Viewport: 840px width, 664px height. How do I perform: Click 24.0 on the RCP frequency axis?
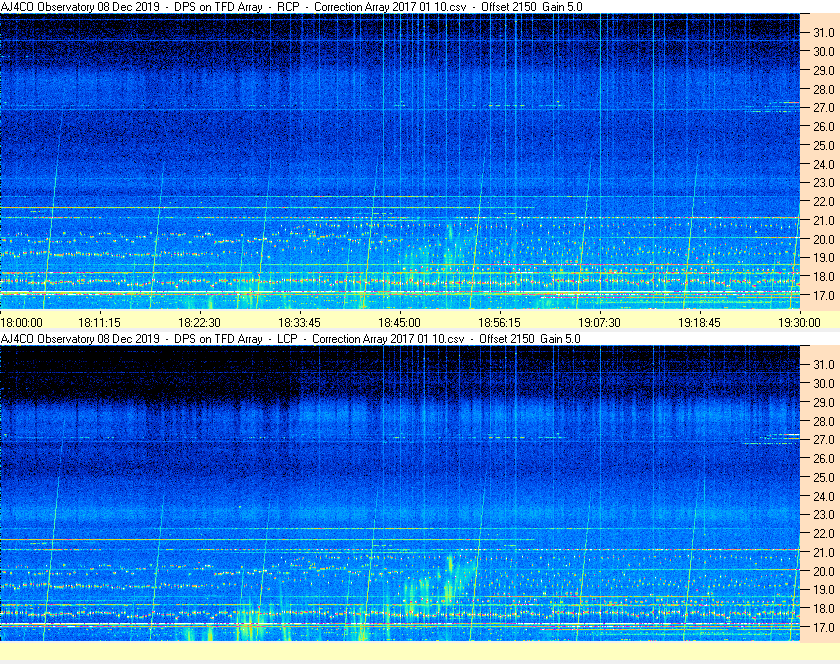click(x=824, y=164)
